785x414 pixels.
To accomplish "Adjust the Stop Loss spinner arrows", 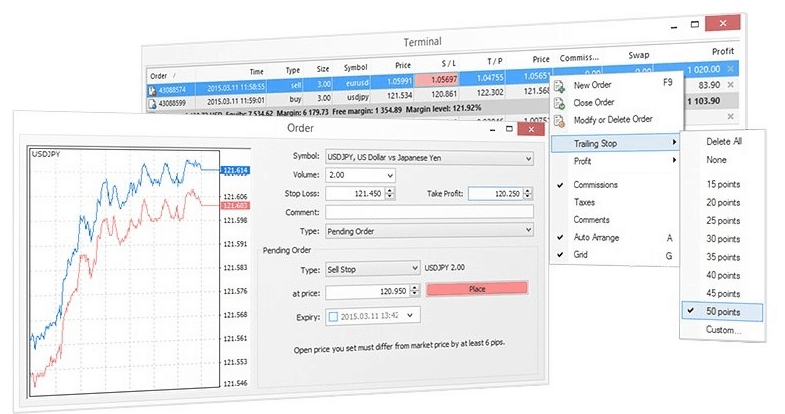I will pos(390,193).
